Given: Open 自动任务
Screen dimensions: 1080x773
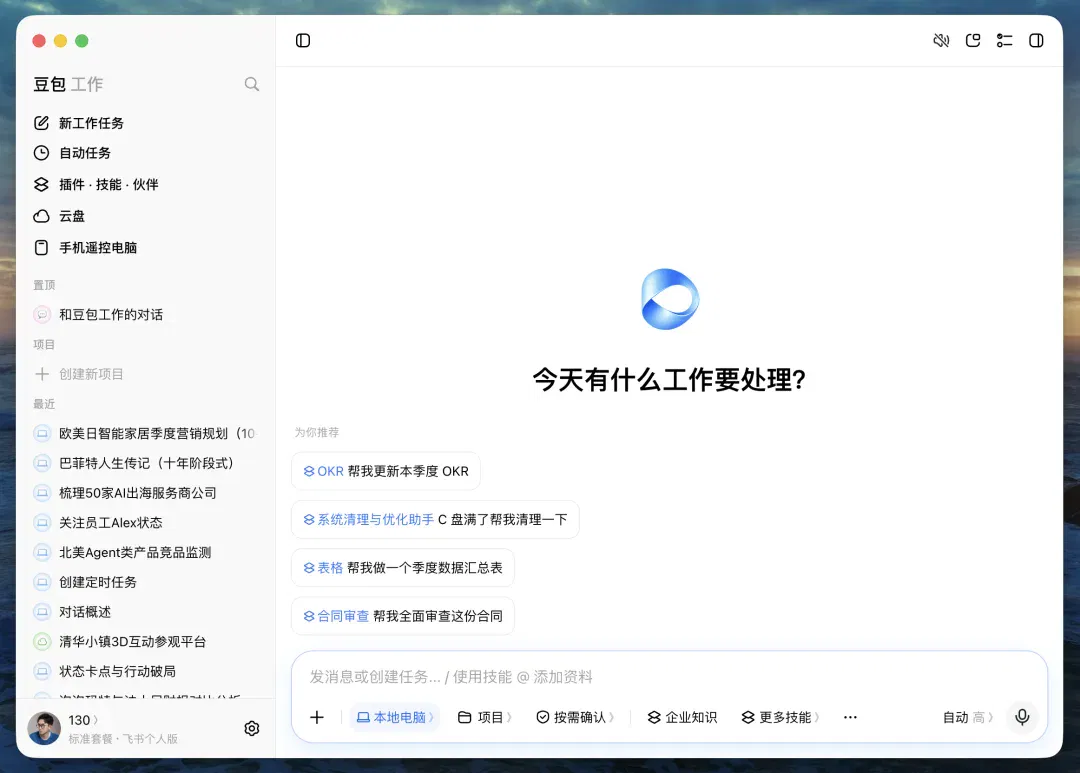Looking at the screenshot, I should 145,153.
